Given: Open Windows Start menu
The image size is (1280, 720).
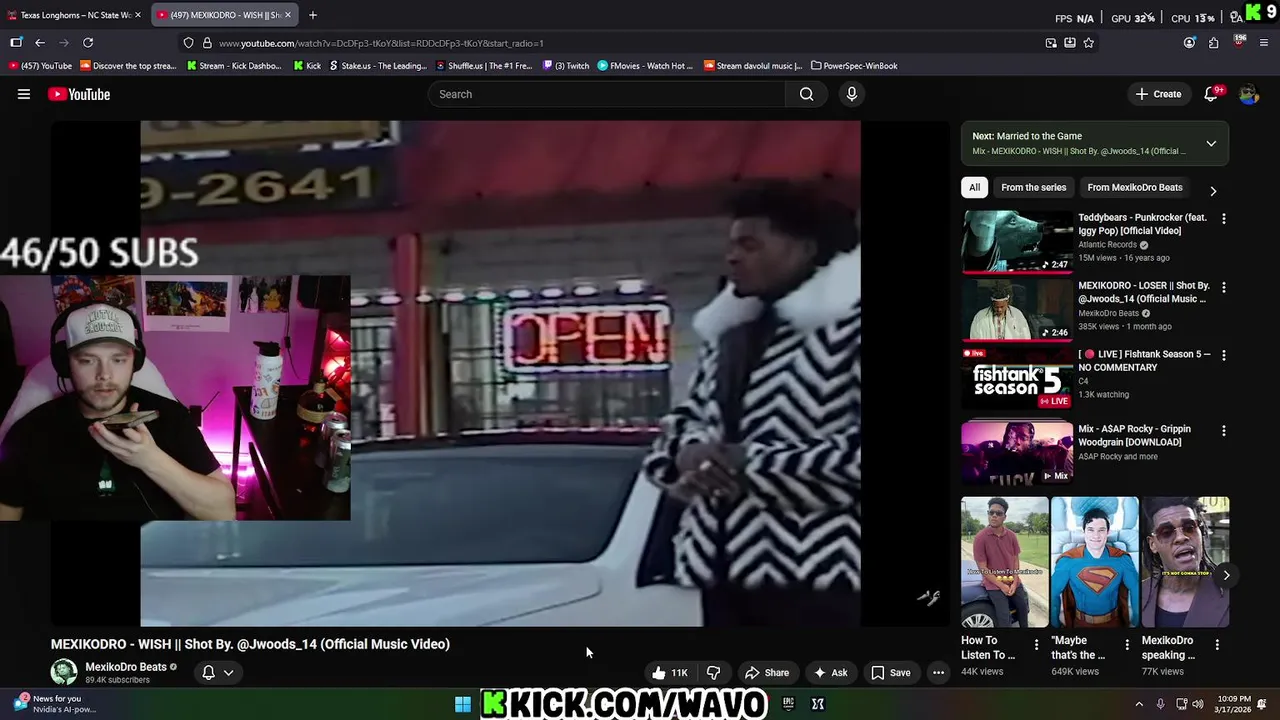Looking at the screenshot, I should coord(463,704).
